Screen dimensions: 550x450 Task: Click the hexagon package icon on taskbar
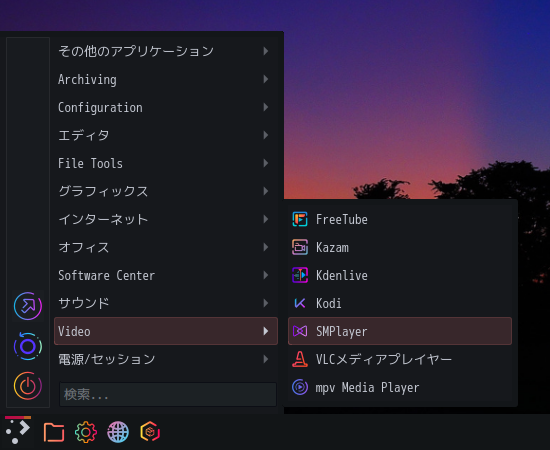[150, 432]
